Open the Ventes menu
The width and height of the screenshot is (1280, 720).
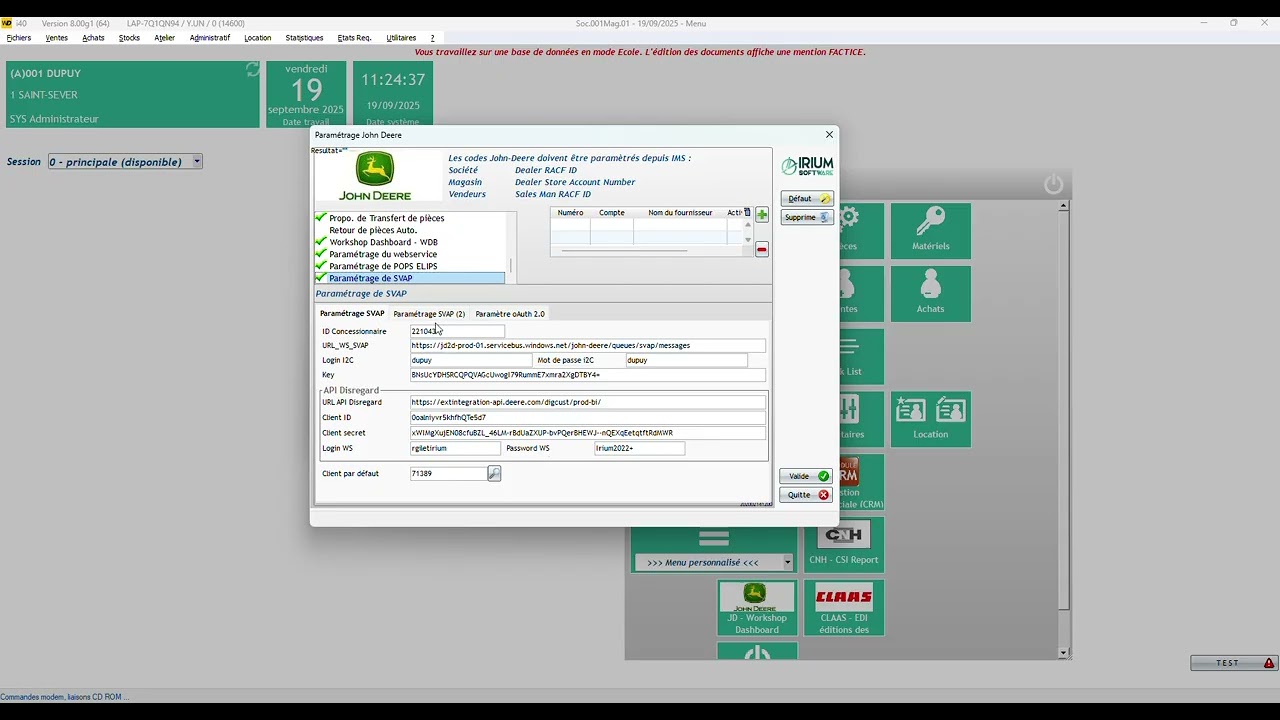tap(57, 38)
